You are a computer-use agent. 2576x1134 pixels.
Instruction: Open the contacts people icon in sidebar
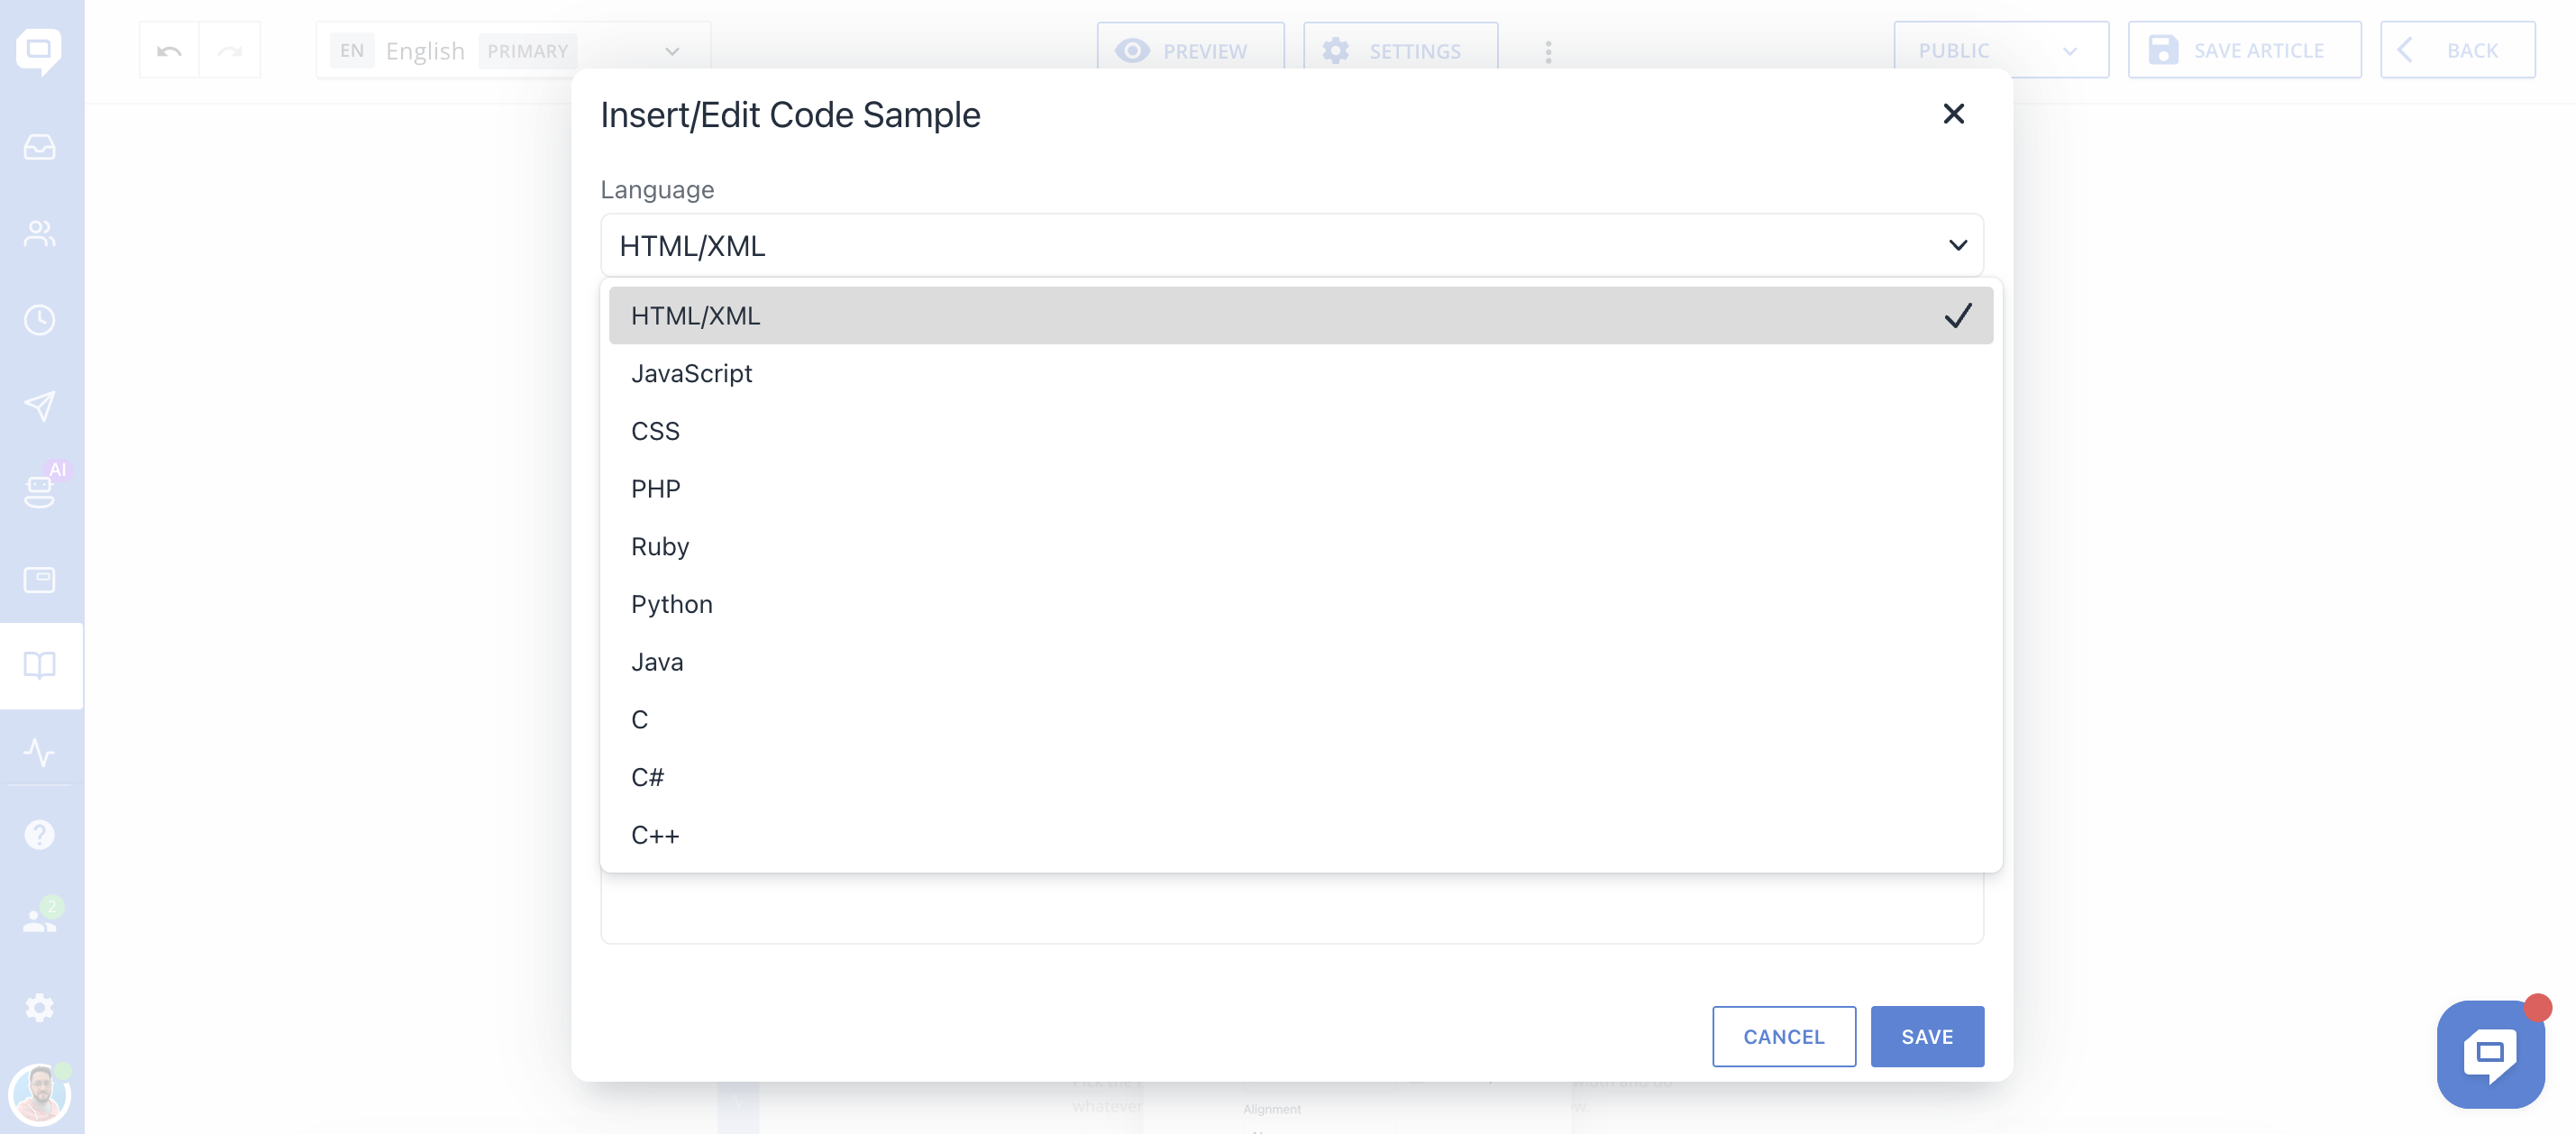[x=40, y=233]
